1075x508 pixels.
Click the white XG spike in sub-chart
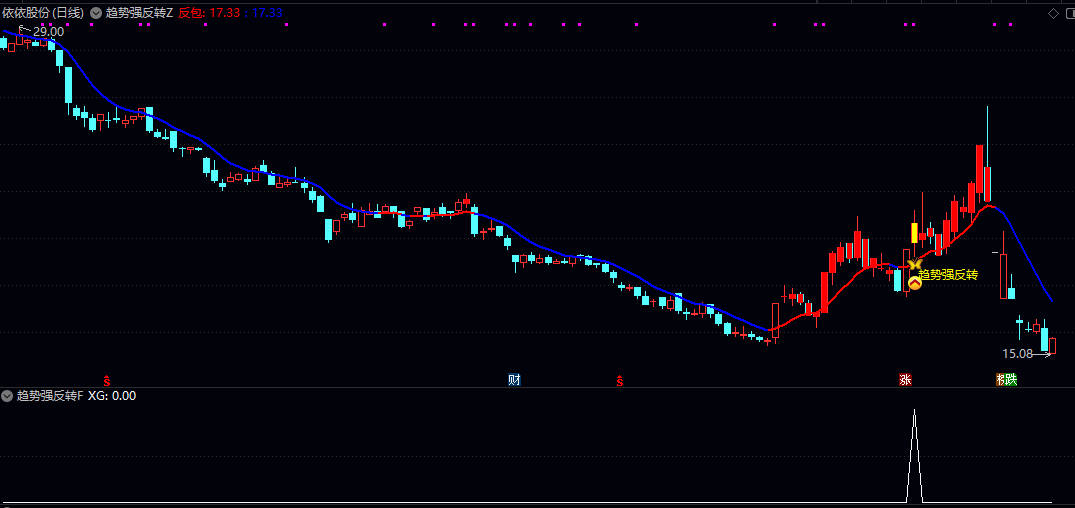[x=915, y=456]
